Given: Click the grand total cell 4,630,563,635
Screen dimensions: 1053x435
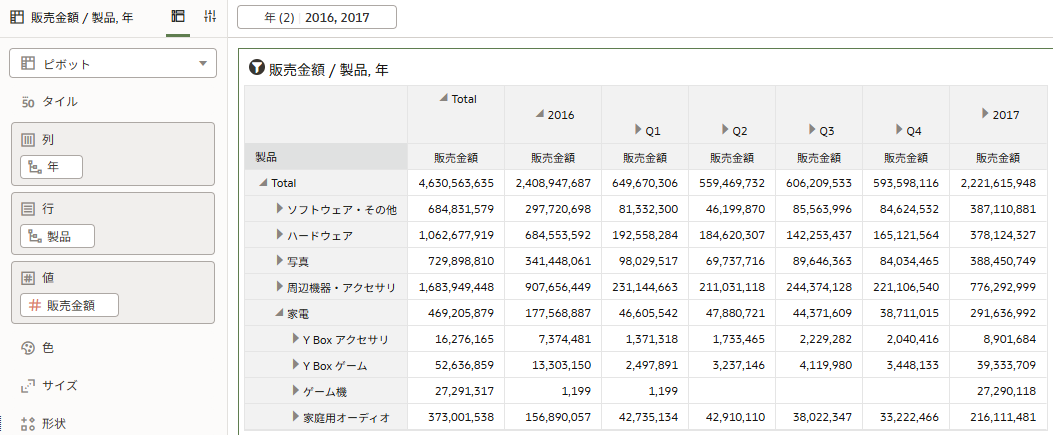Looking at the screenshot, I should coord(456,183).
